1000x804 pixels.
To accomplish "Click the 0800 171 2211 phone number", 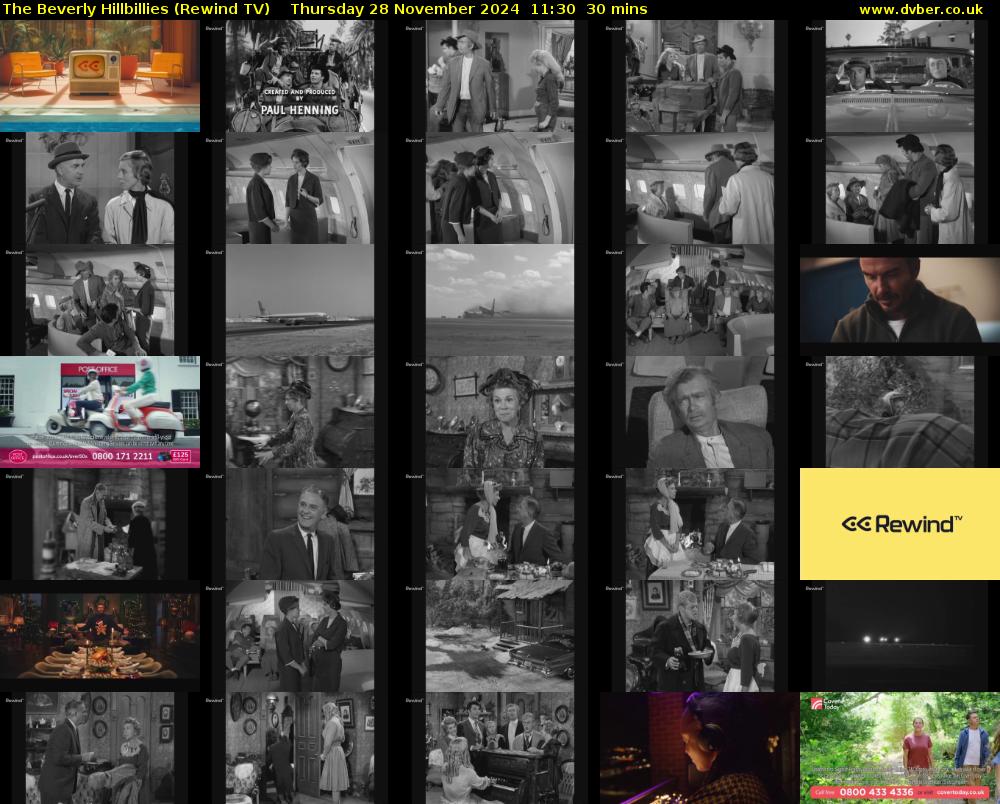I will pyautogui.click(x=122, y=457).
